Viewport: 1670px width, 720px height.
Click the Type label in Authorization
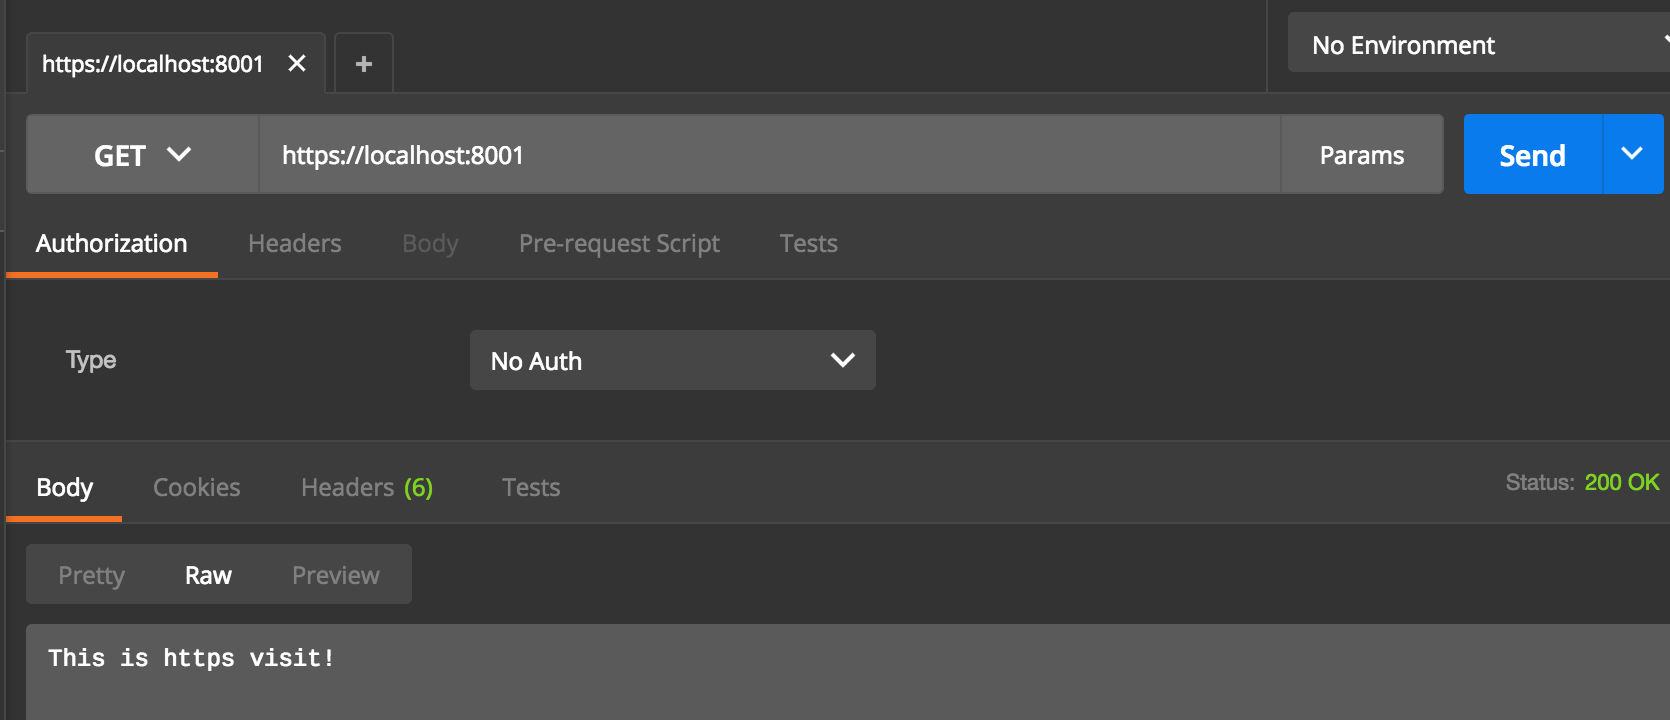pos(91,361)
